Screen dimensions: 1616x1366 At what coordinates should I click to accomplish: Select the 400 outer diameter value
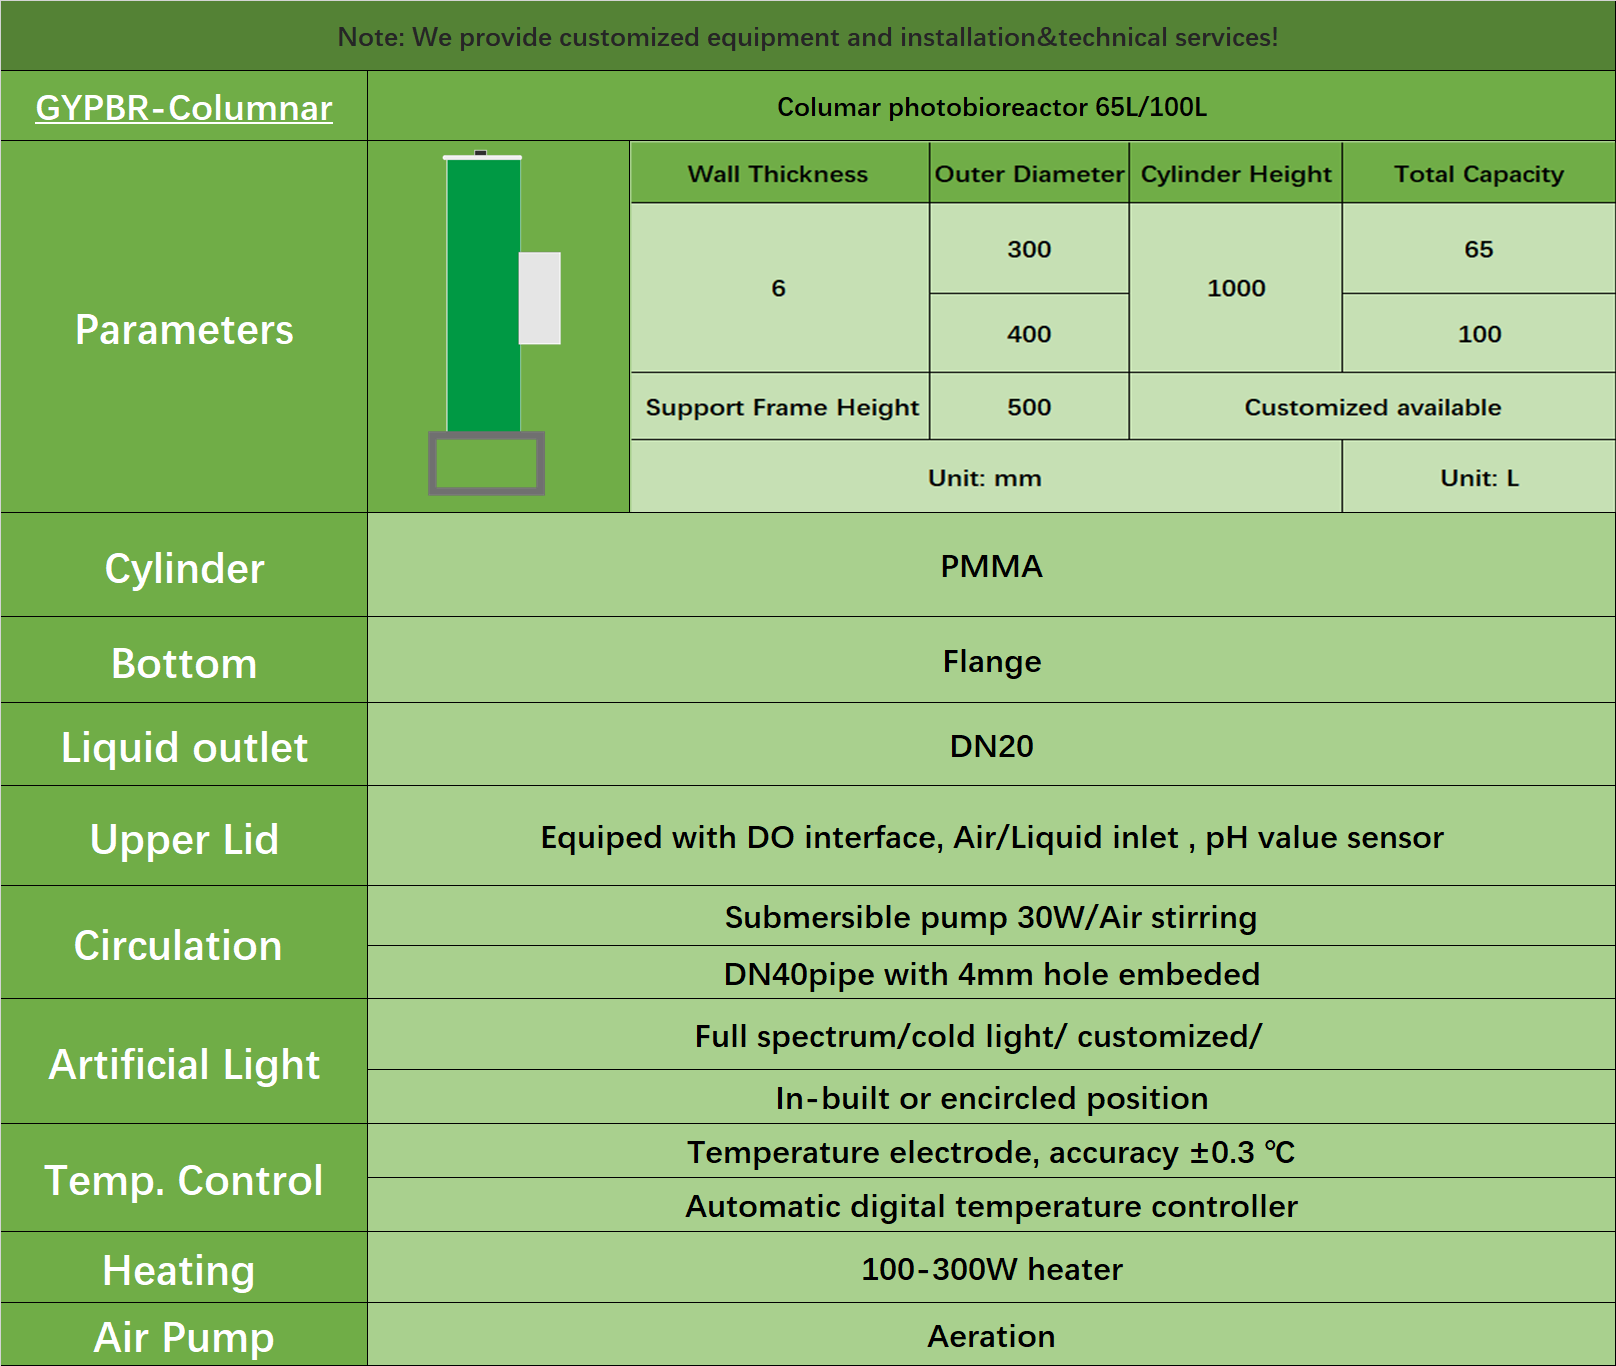click(x=1029, y=334)
